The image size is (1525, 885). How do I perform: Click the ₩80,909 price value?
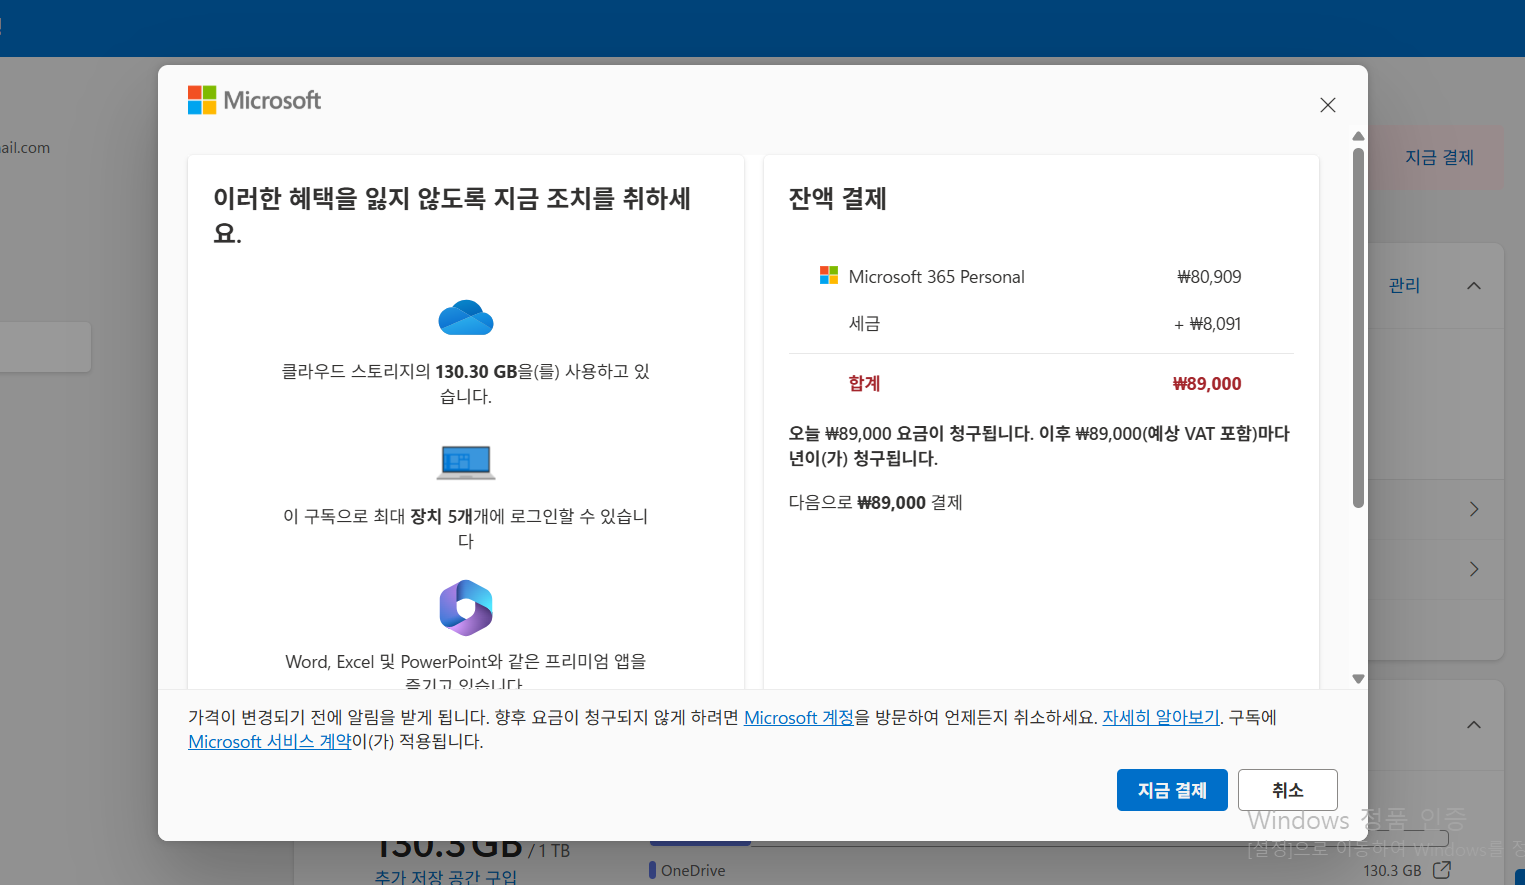pos(1209,277)
